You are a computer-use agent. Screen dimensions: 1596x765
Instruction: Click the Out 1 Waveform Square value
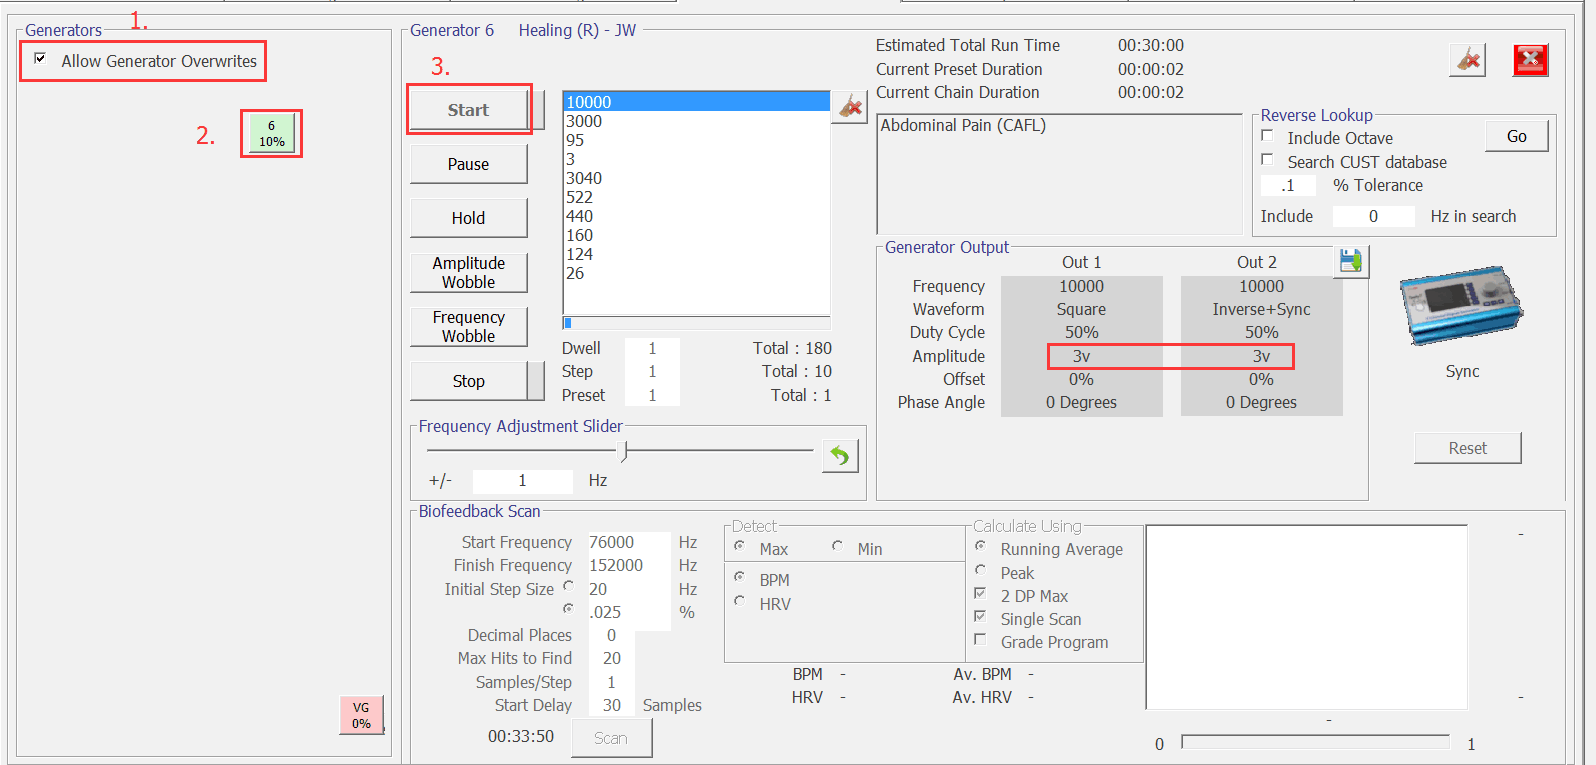(x=1081, y=309)
